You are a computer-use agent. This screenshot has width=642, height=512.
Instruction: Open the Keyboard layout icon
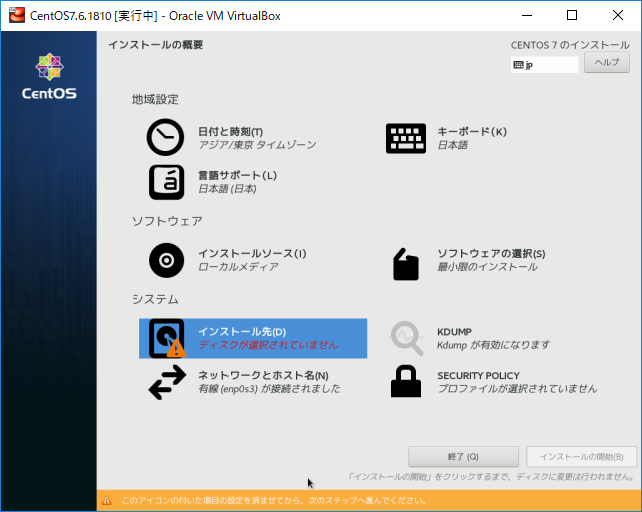coord(406,138)
